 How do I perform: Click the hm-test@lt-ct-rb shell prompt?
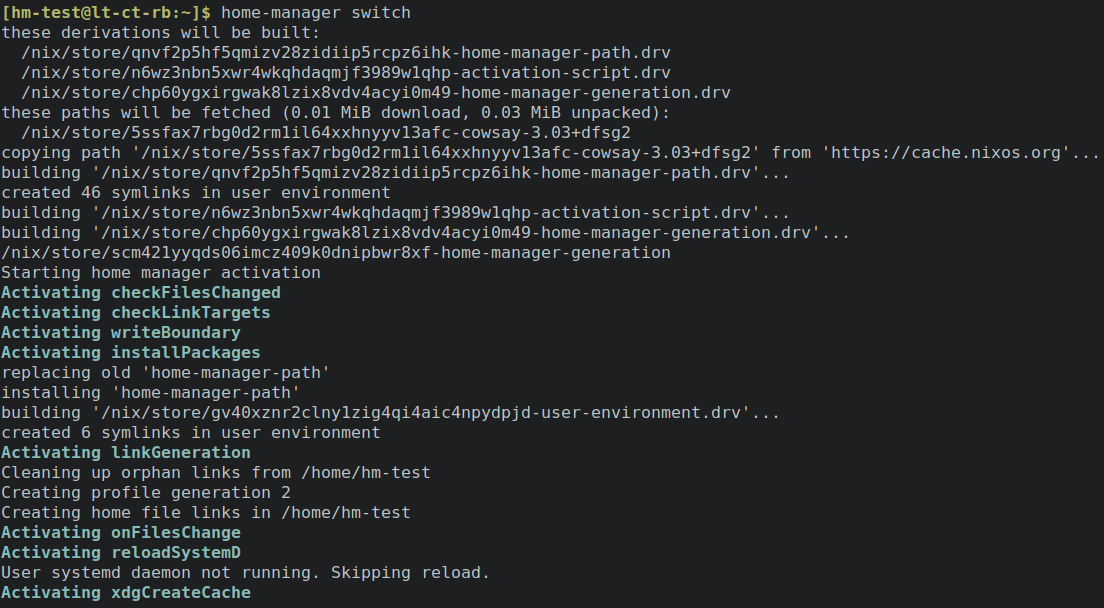105,13
